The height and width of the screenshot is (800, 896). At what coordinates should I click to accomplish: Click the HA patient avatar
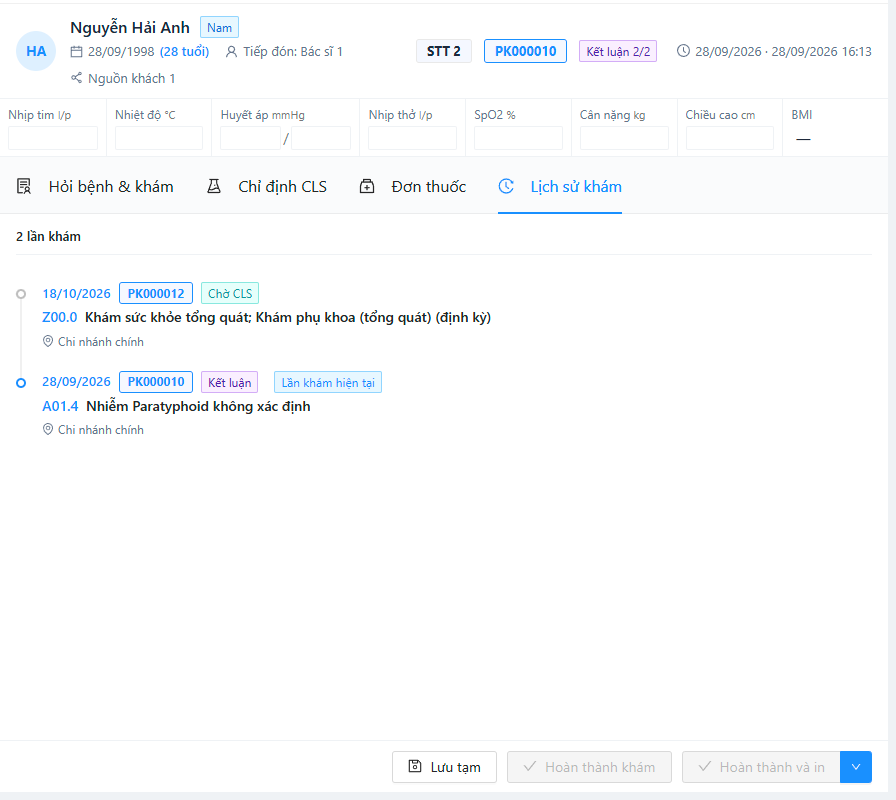click(36, 51)
